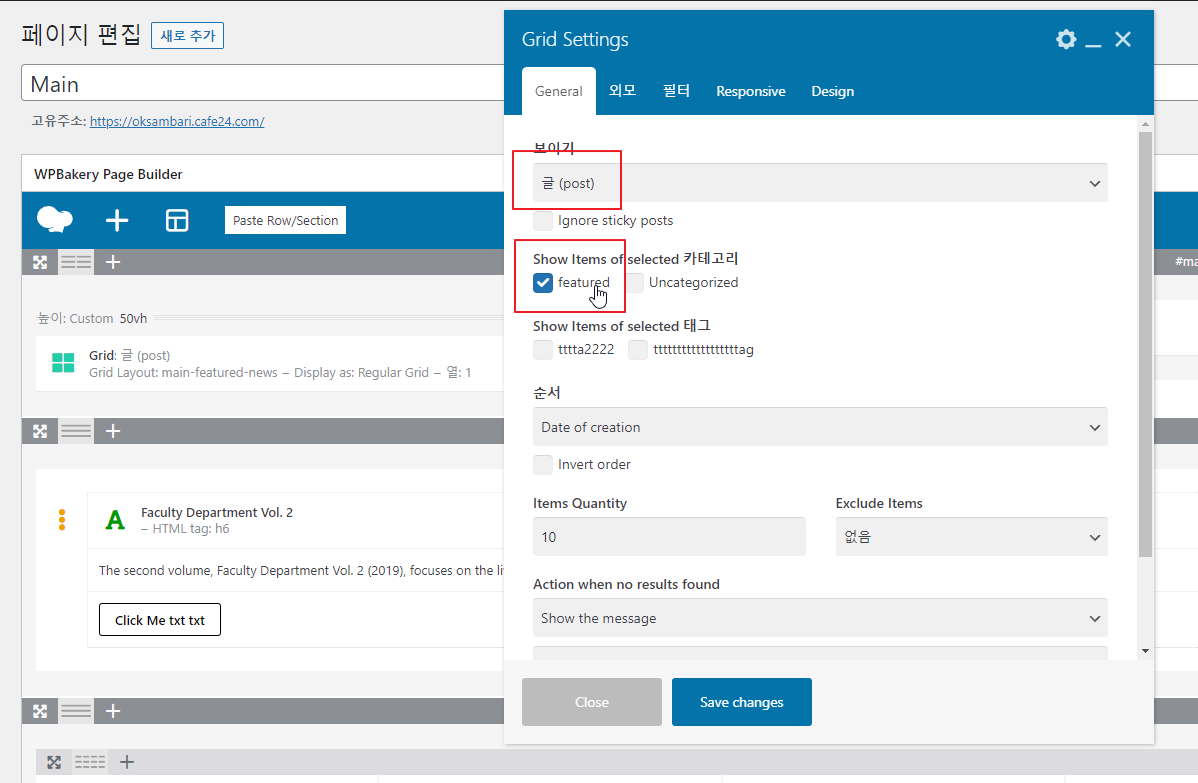Click the WPBakery cloud logo icon
The image size is (1198, 783).
(x=55, y=220)
